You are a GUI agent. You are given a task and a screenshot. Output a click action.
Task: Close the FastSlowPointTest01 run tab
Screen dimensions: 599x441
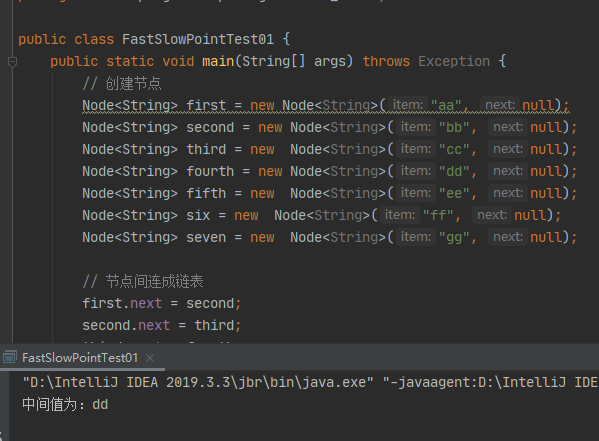click(x=150, y=358)
